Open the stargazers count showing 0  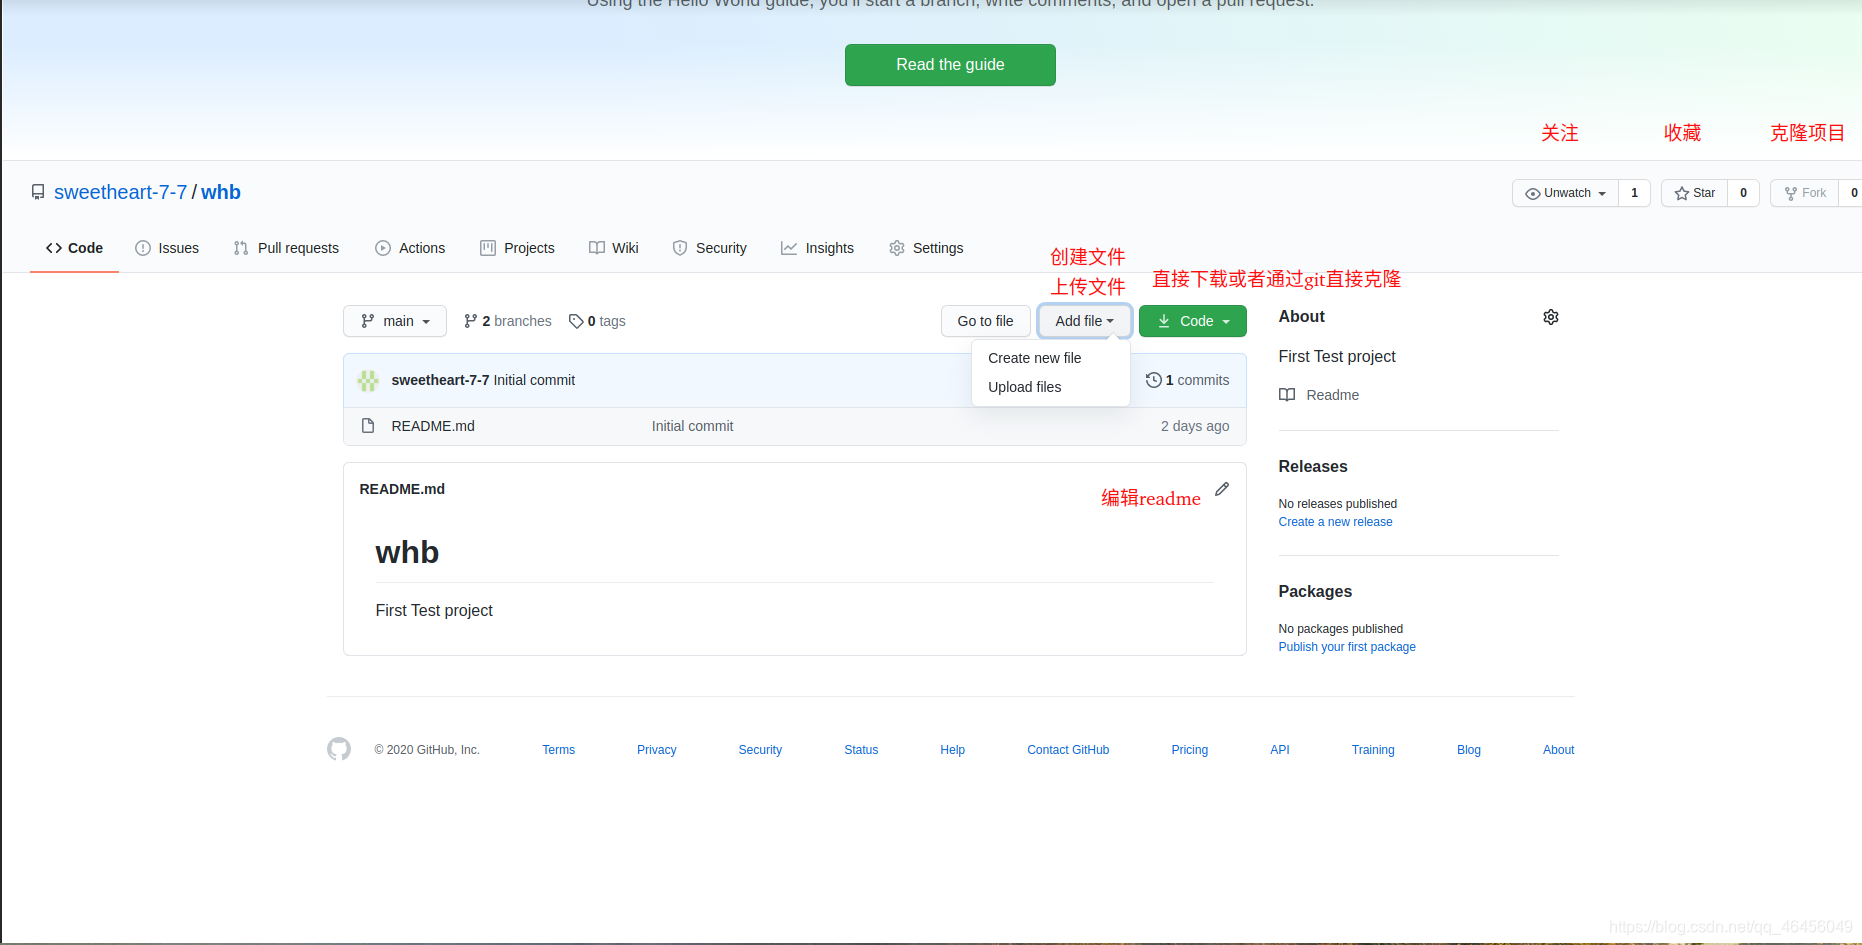point(1743,193)
